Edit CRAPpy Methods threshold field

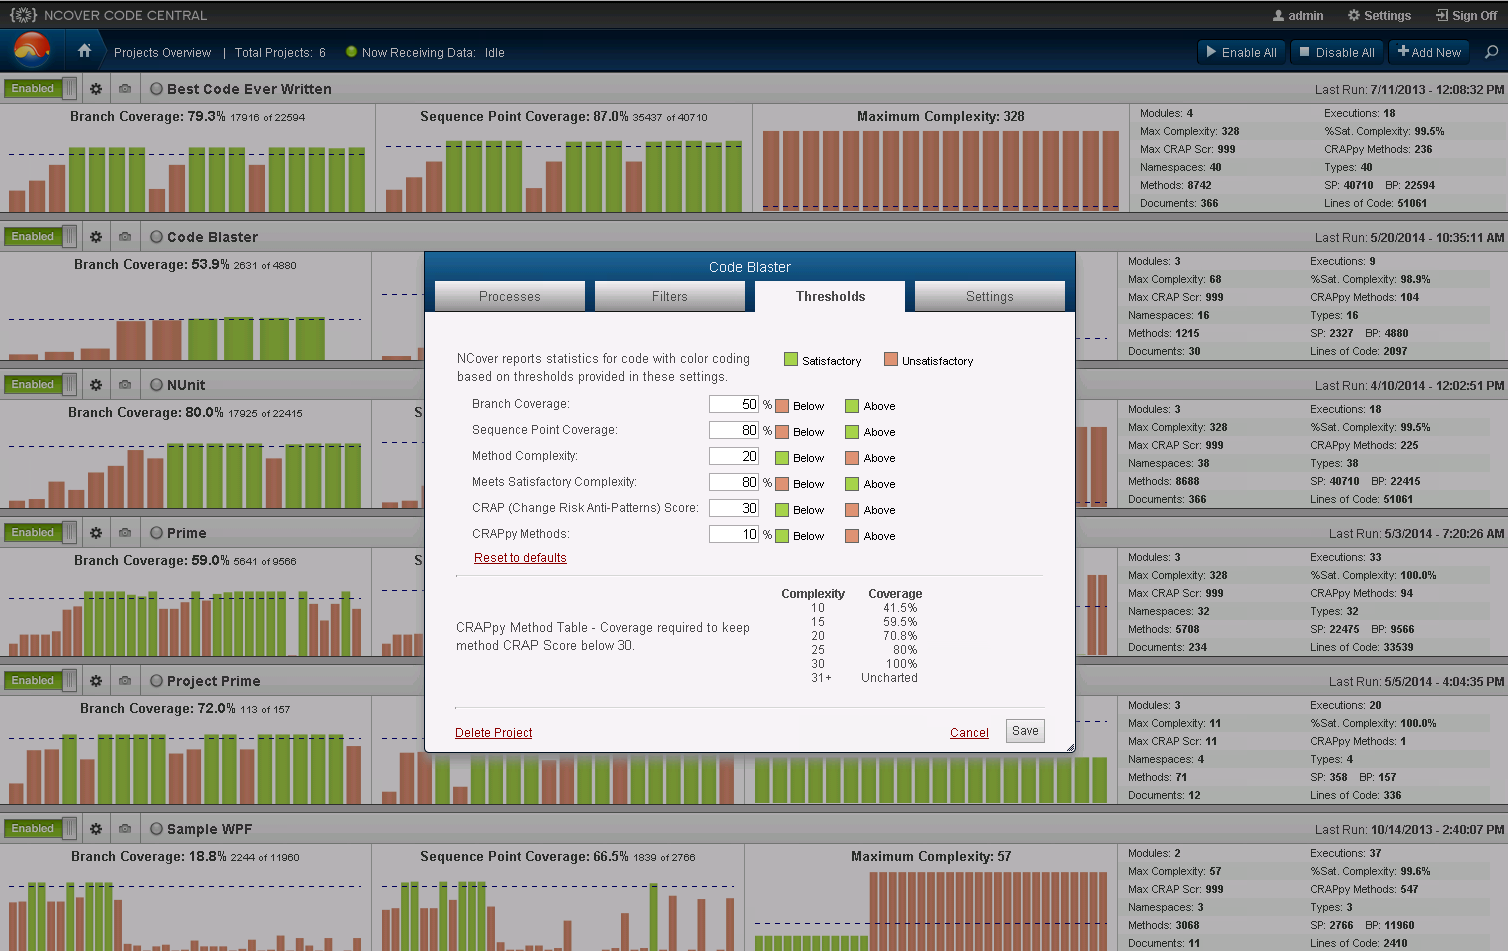coord(733,534)
